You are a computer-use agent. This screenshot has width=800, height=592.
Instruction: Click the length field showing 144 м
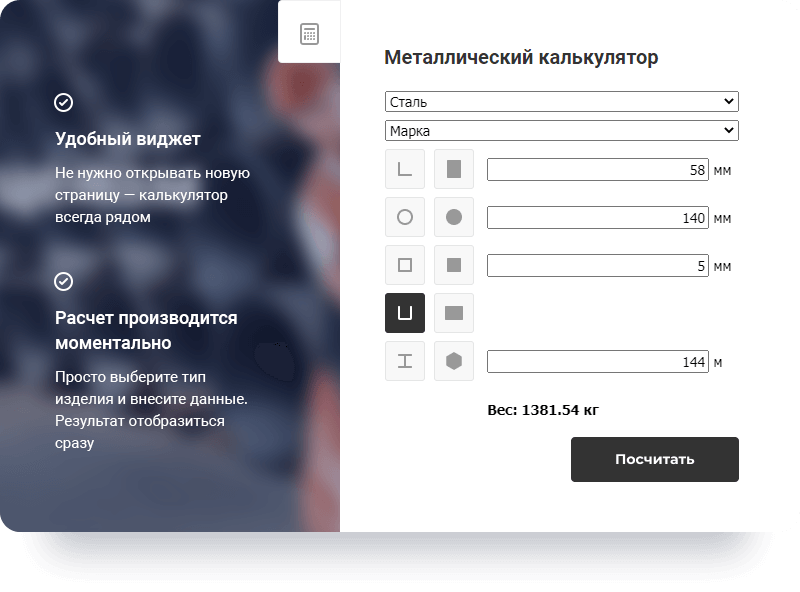[x=598, y=361]
